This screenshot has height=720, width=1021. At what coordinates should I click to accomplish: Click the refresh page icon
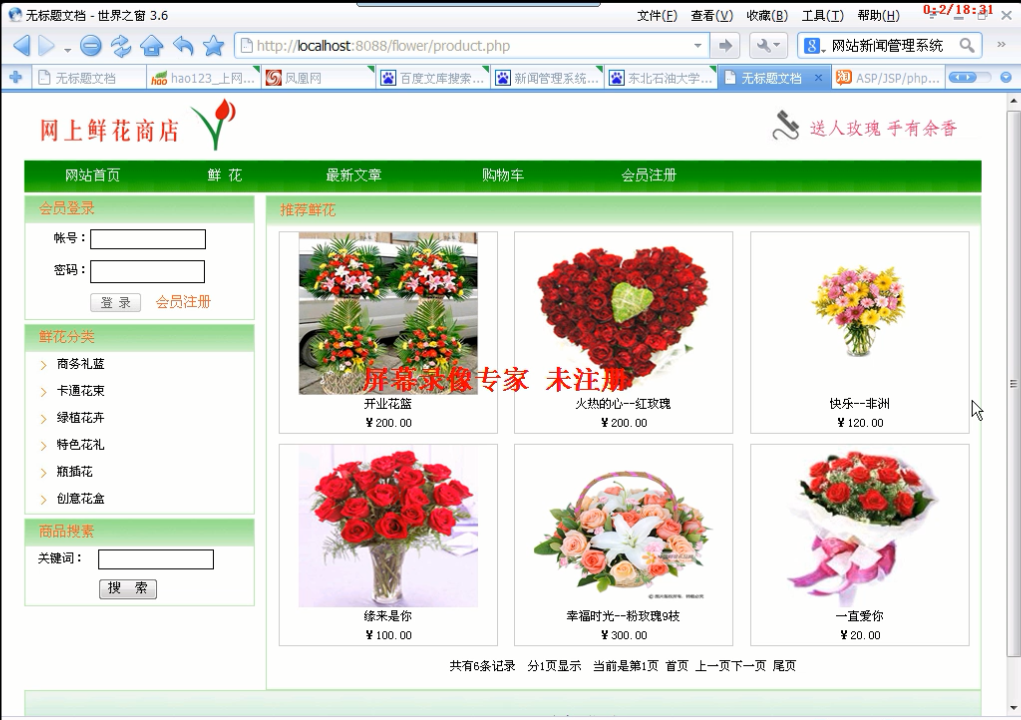[x=120, y=46]
